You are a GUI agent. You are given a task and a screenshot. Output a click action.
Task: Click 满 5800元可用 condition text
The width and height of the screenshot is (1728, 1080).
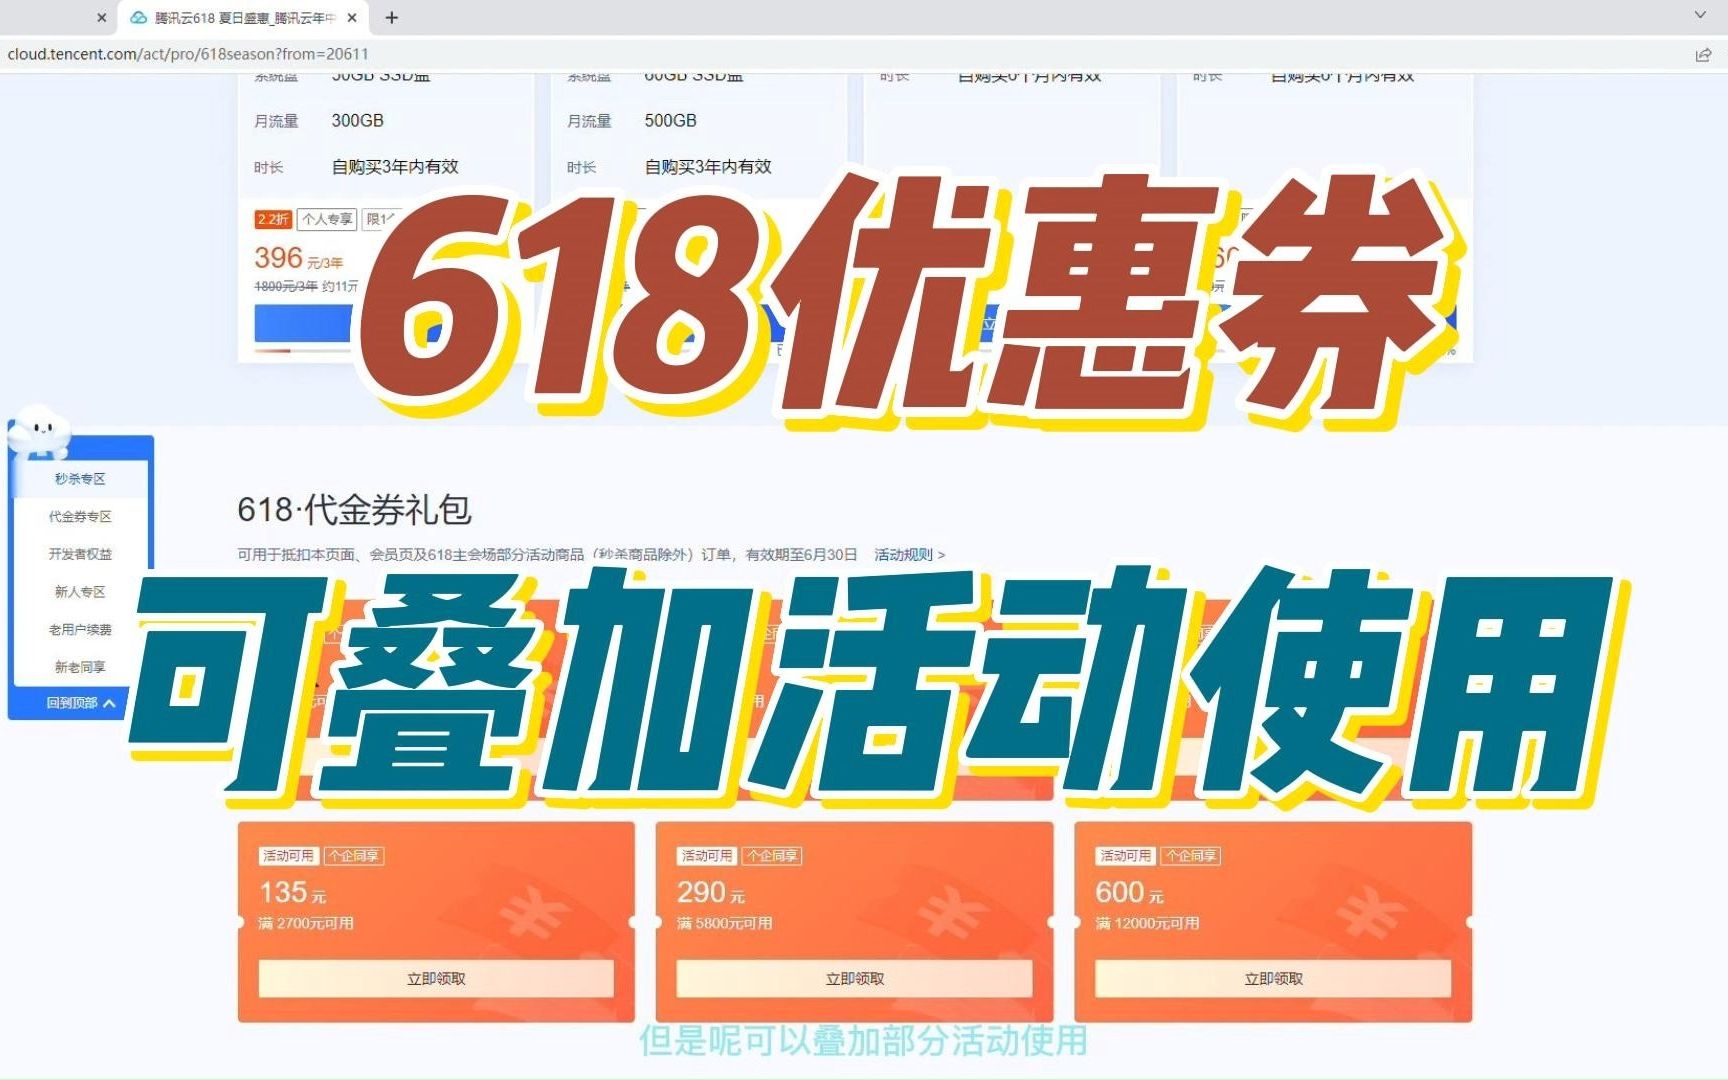pos(725,923)
